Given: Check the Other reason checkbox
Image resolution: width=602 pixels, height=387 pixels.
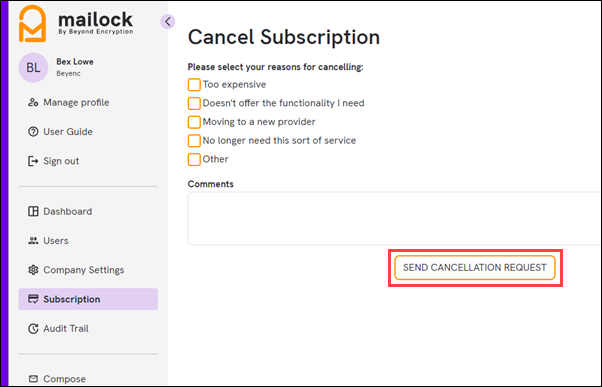Looking at the screenshot, I should [194, 159].
